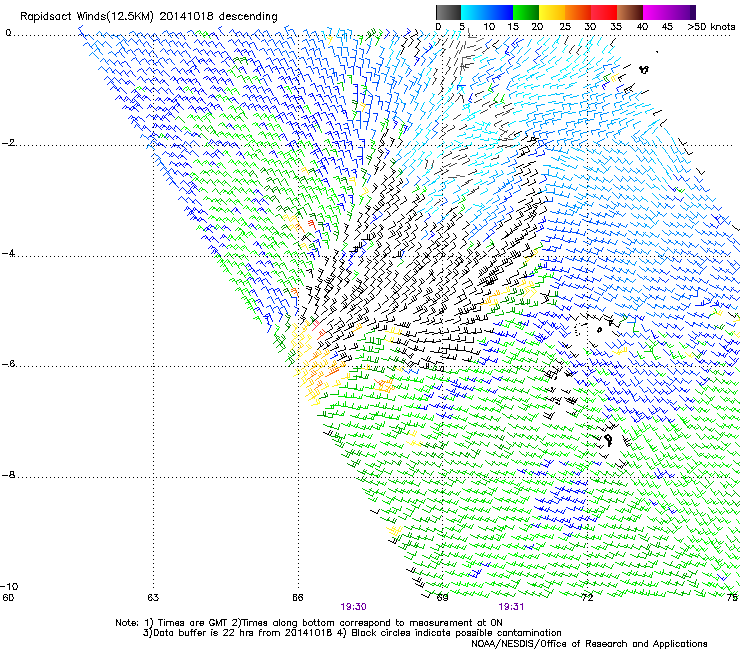Click the green 15-20 knots legend color
The width and height of the screenshot is (740, 650).
click(526, 12)
